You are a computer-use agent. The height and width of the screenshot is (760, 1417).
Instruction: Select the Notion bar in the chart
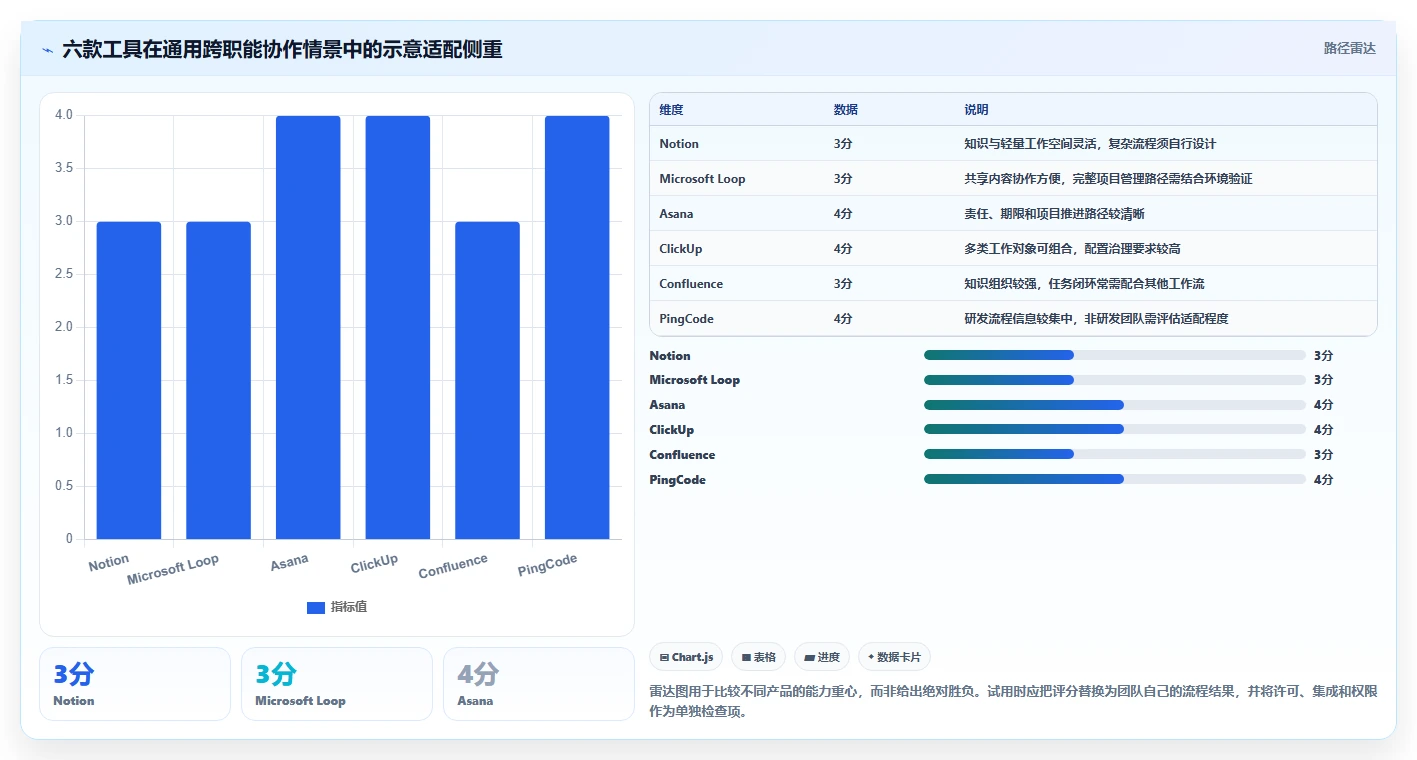tap(129, 380)
